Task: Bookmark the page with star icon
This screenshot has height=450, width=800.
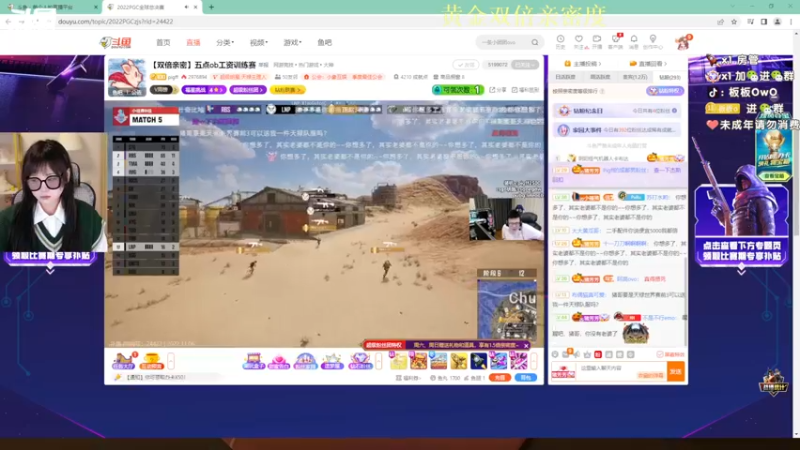Action: coord(734,22)
